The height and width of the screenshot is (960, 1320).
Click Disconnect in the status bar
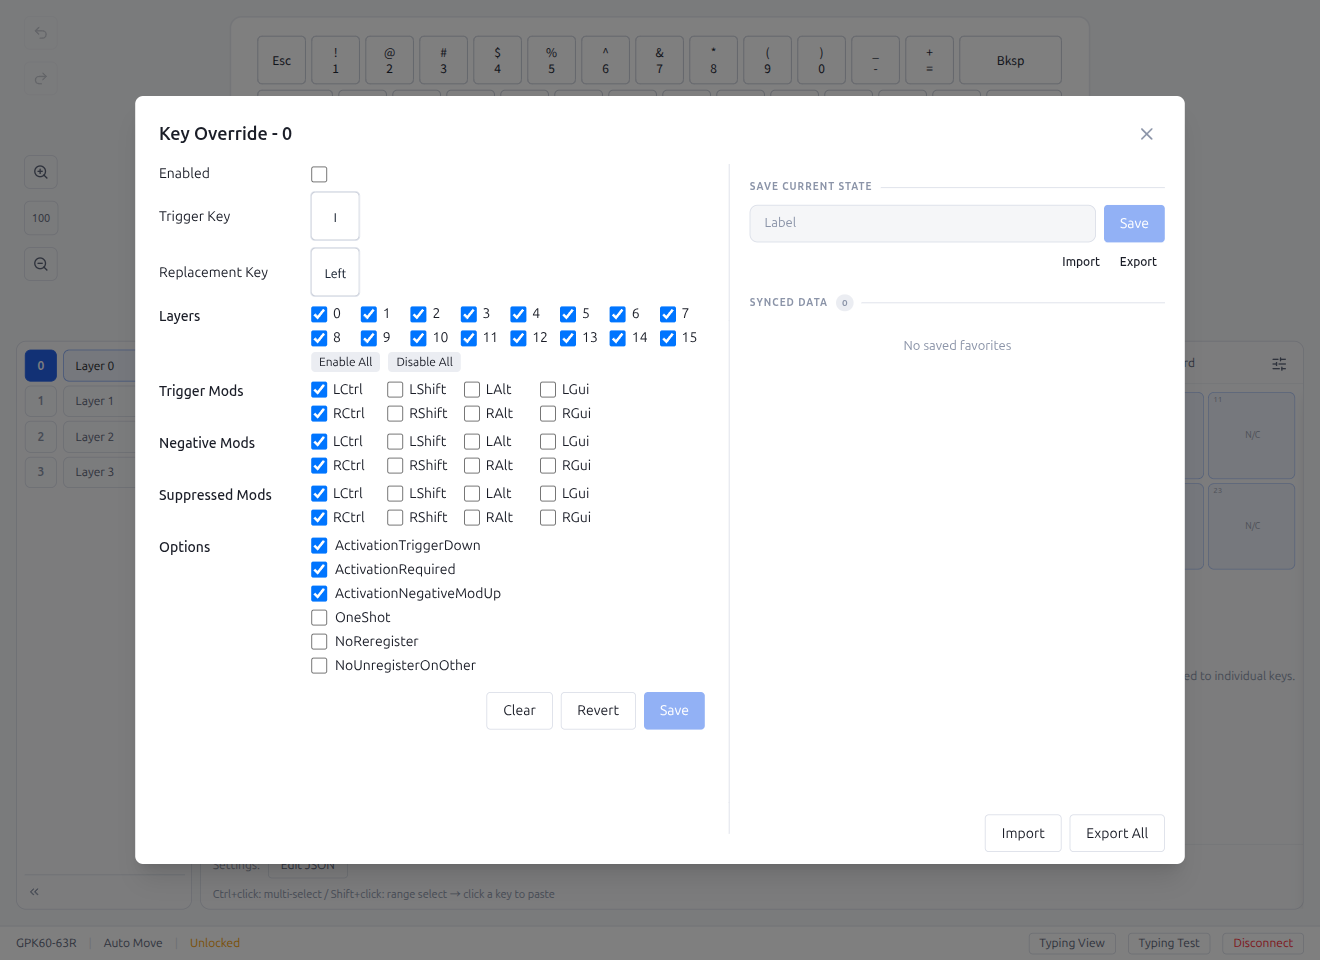point(1262,942)
